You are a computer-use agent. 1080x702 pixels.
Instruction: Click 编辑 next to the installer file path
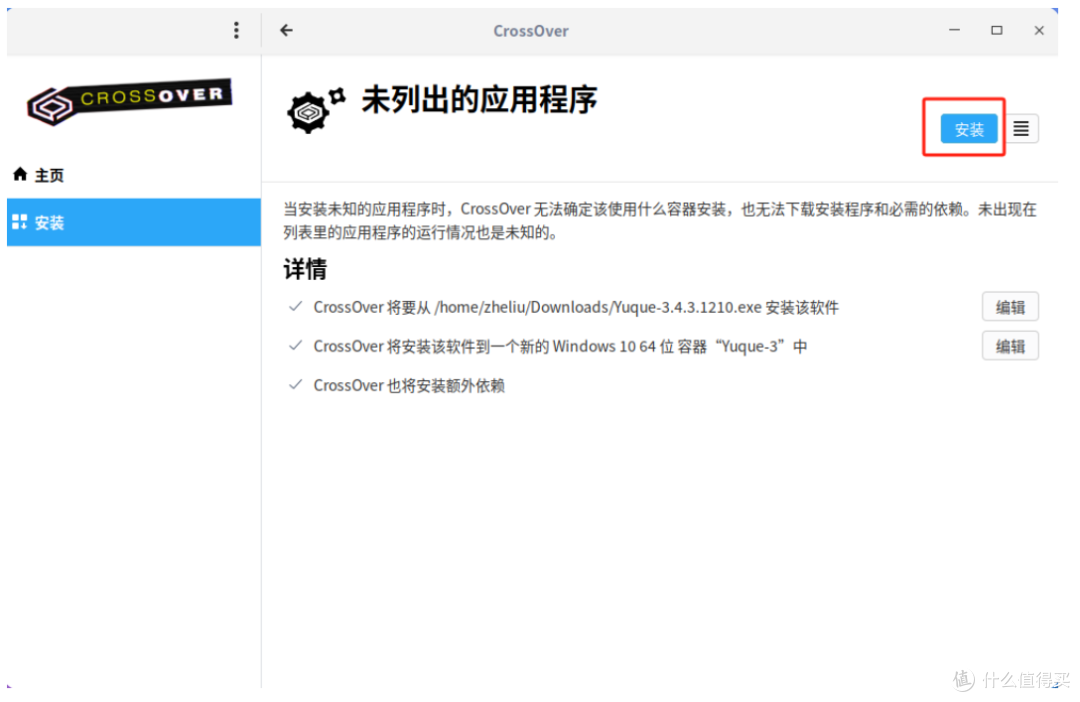1010,306
